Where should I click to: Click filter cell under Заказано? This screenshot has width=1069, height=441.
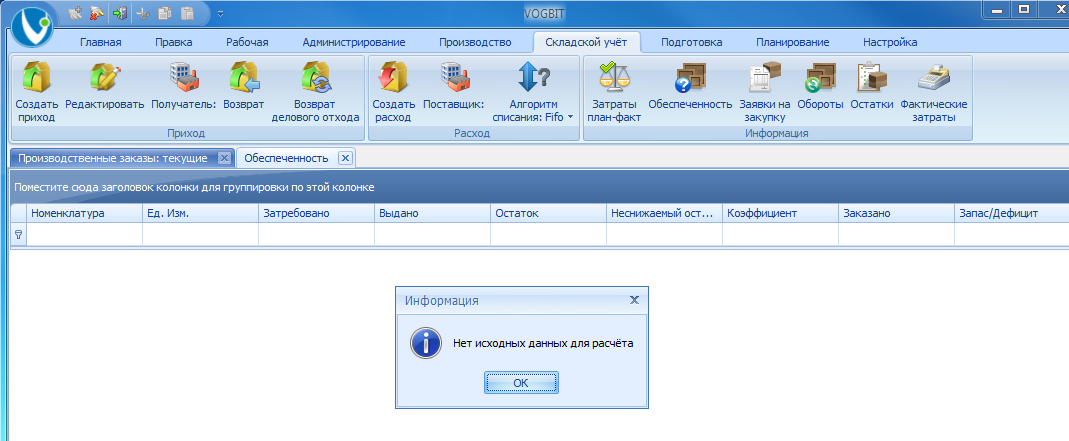coord(896,234)
